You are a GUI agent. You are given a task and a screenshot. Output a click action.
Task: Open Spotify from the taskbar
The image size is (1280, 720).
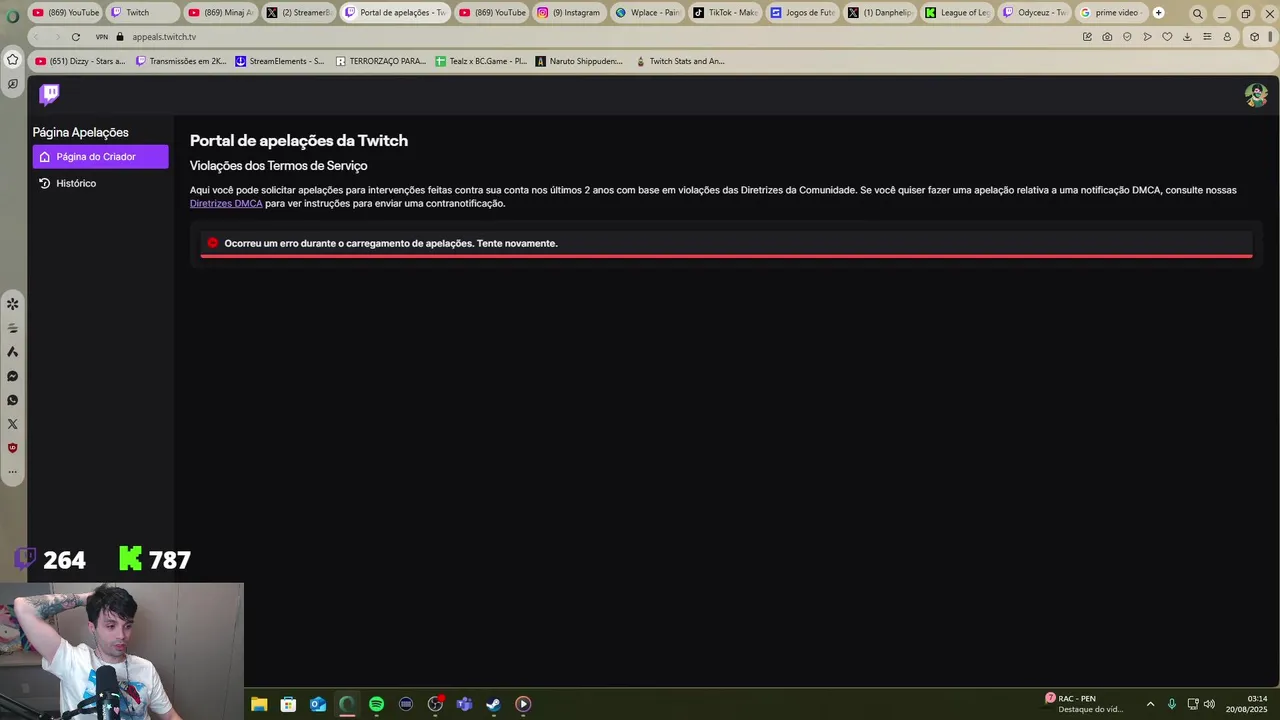376,704
